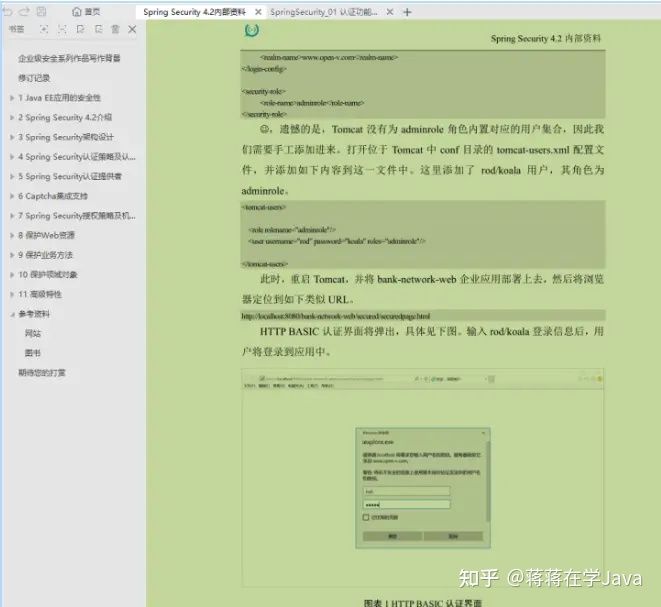
Task: Expand chapter 9 保护业务方法
Action: pos(12,255)
